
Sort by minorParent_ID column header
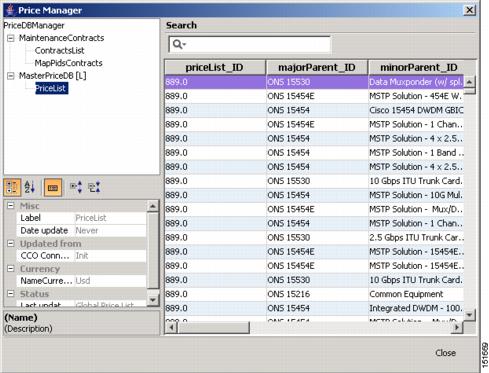pos(419,68)
